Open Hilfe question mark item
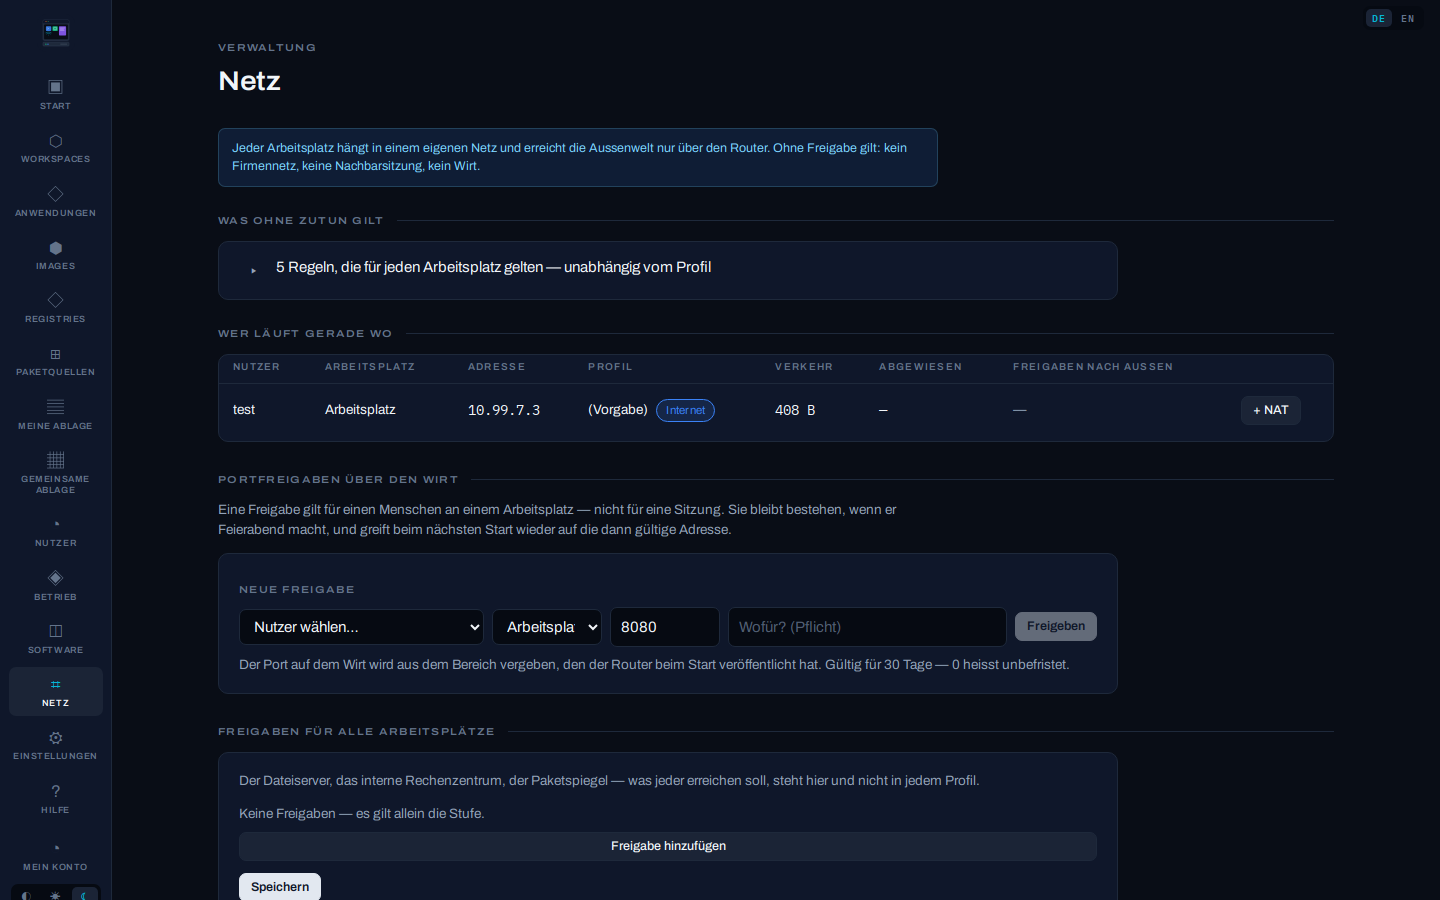The height and width of the screenshot is (900, 1440). pyautogui.click(x=55, y=799)
